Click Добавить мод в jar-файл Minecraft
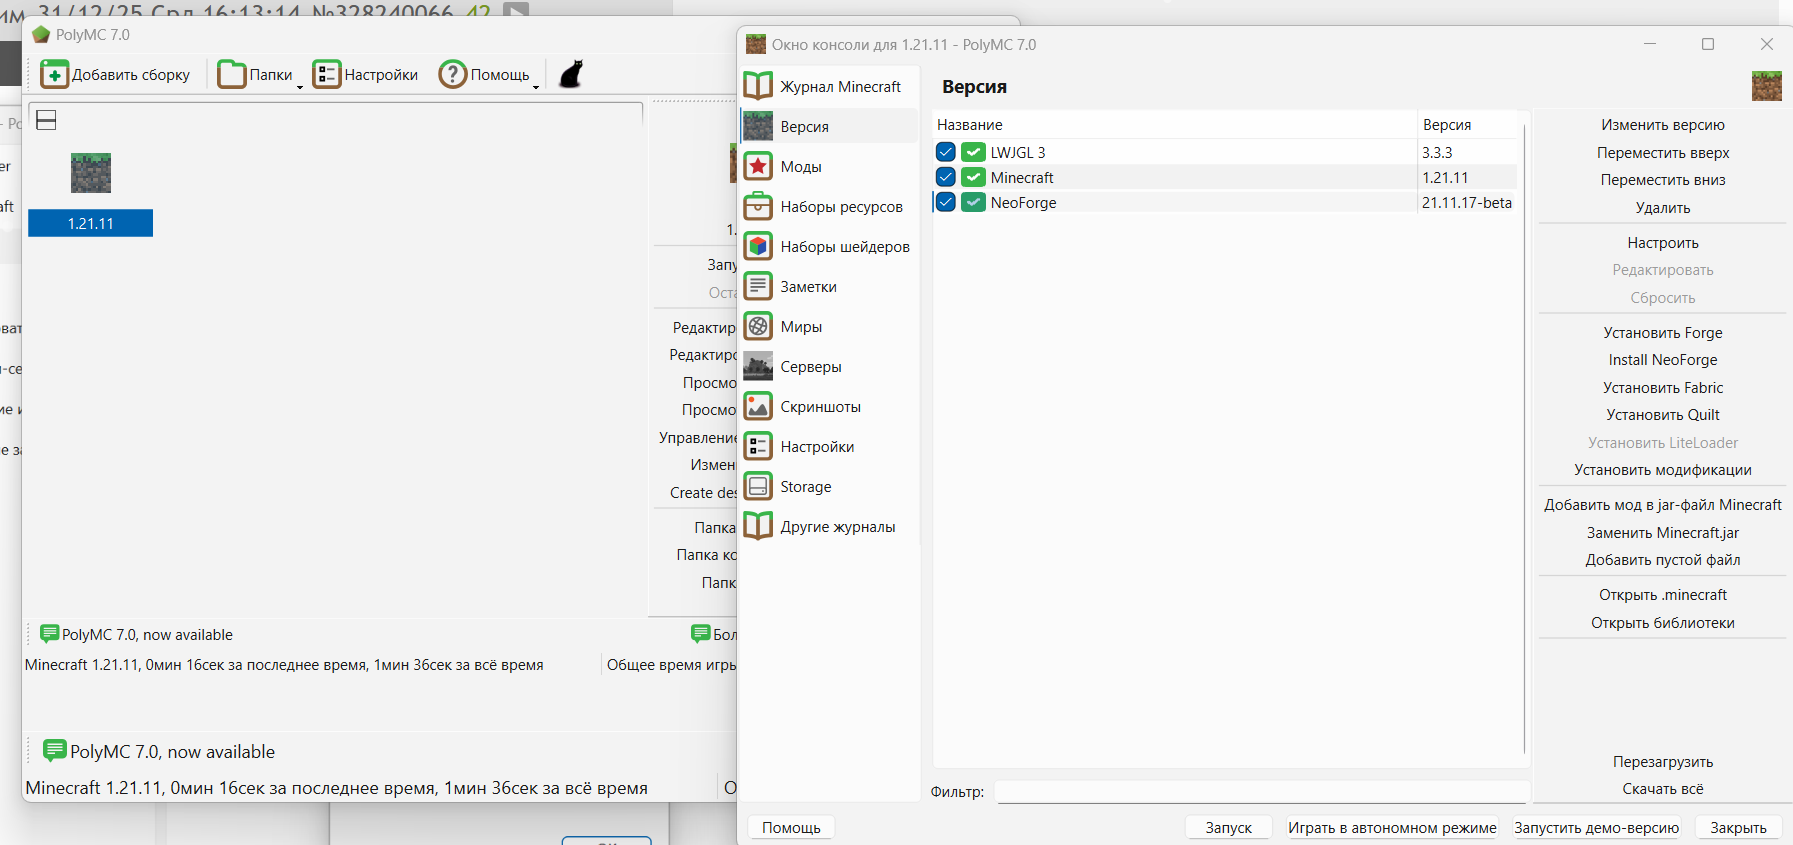Viewport: 1793px width, 845px height. tap(1662, 505)
